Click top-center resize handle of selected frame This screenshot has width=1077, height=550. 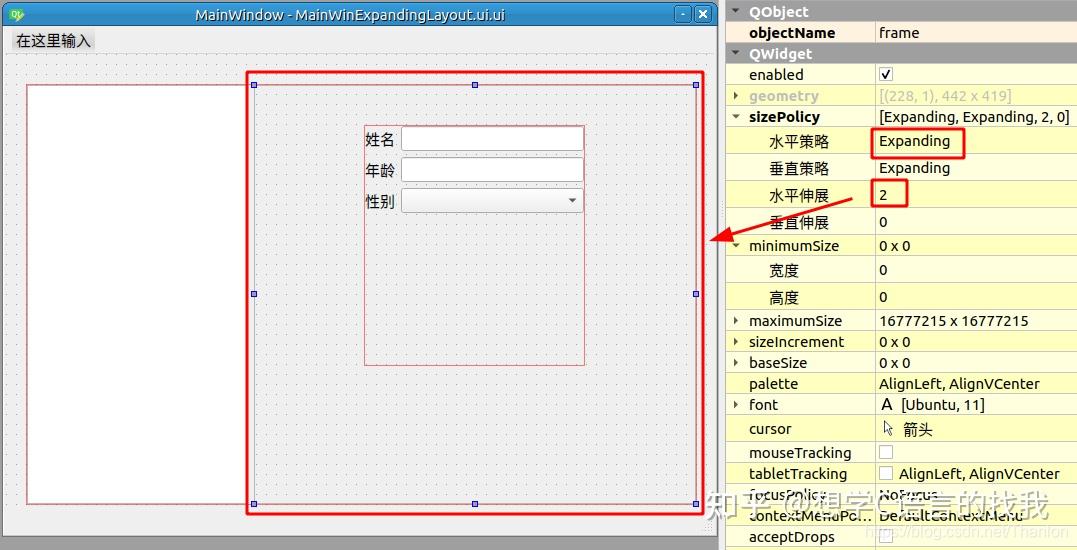475,85
